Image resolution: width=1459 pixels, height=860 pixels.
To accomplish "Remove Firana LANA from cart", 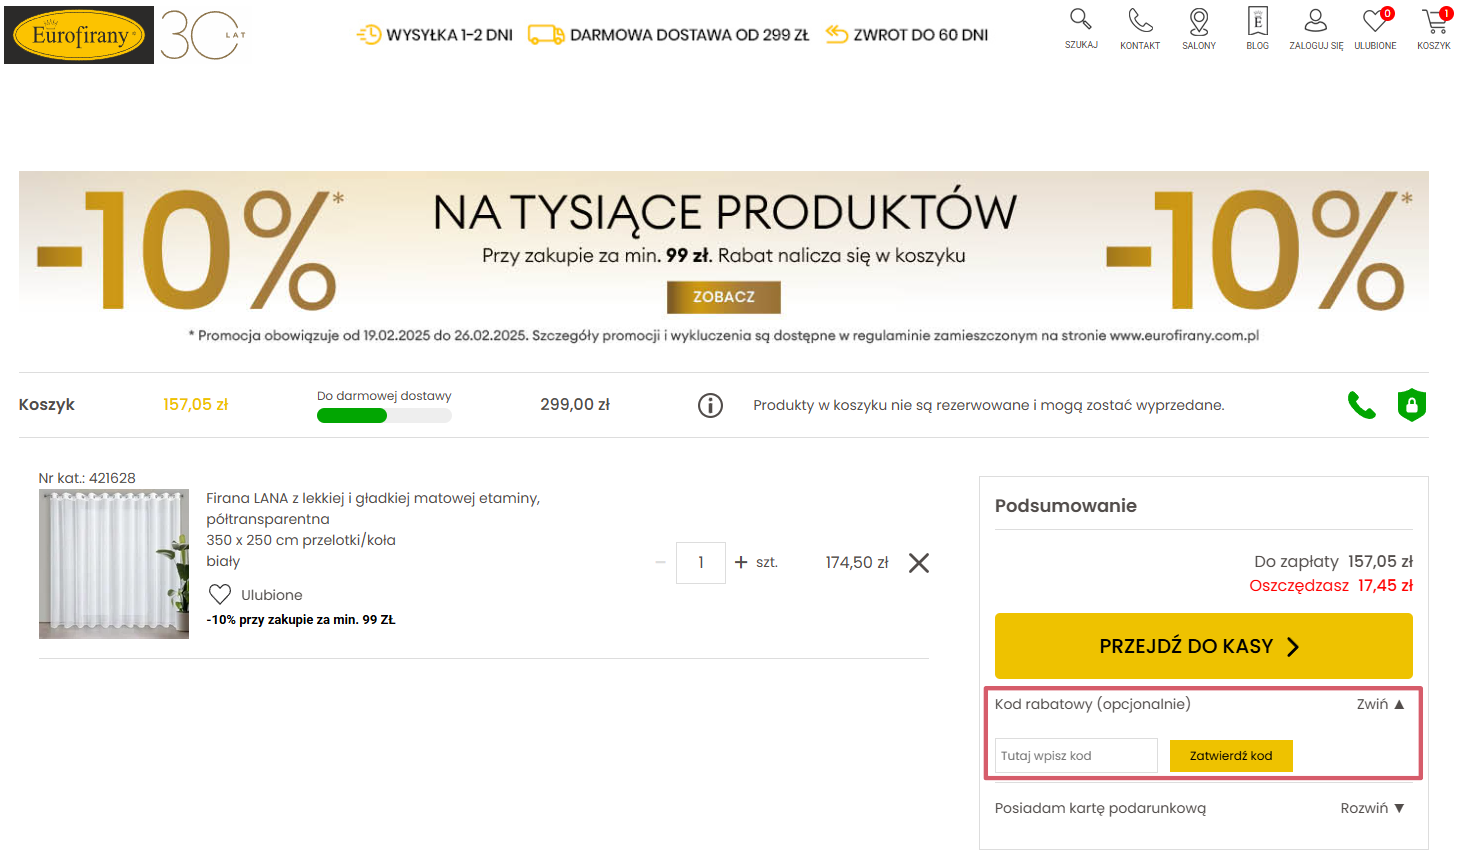I will (919, 563).
